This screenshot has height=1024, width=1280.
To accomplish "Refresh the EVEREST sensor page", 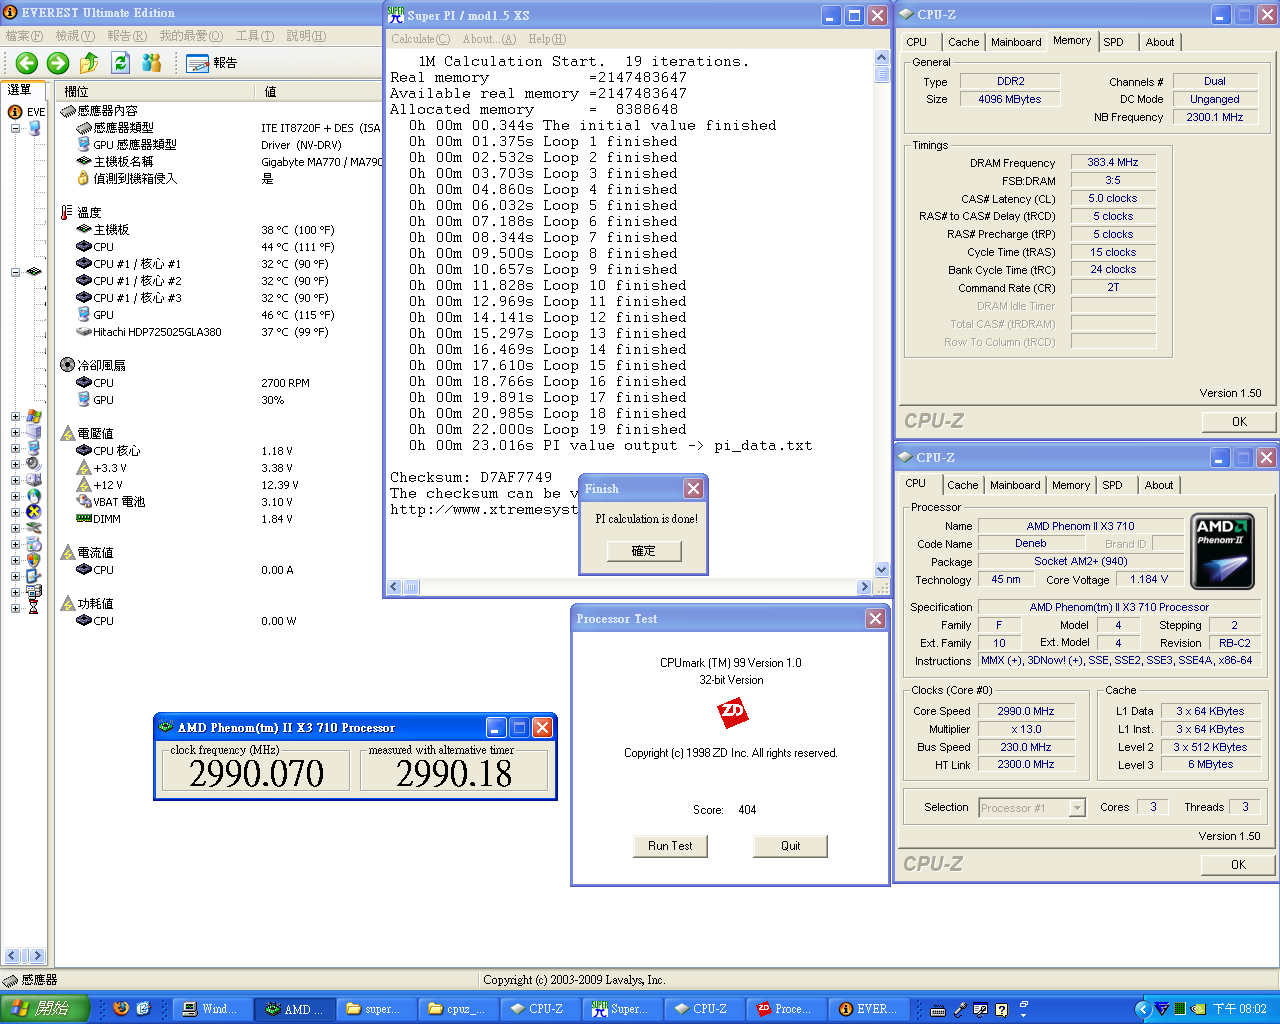I will (x=121, y=63).
